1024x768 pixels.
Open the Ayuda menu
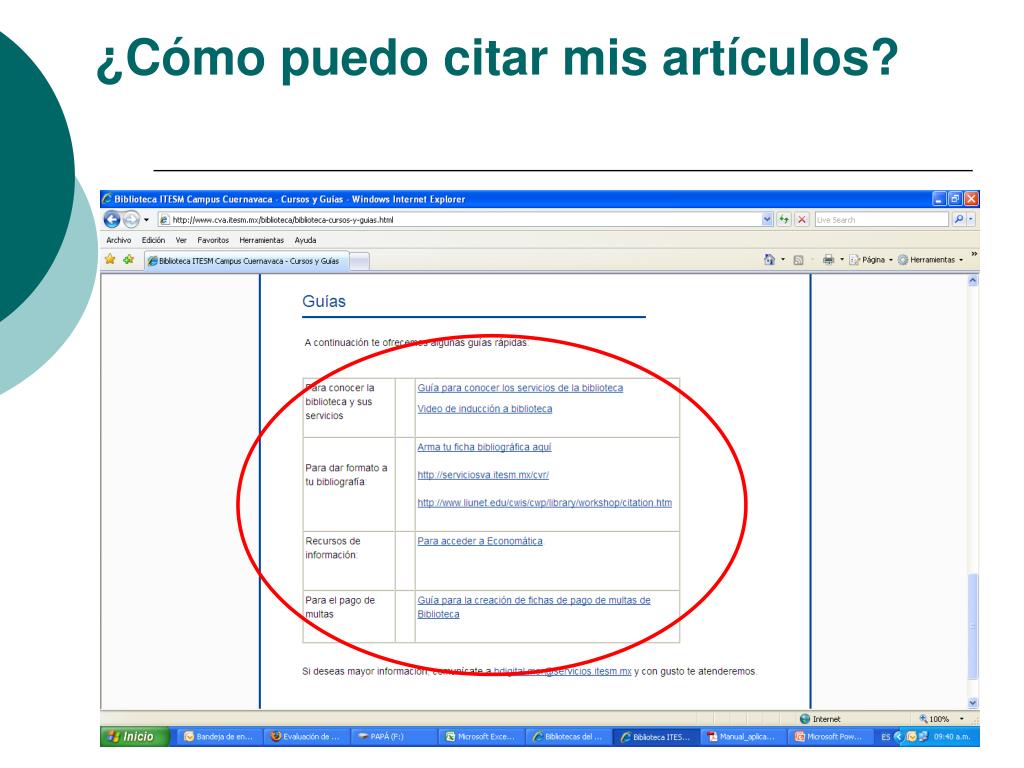(305, 240)
